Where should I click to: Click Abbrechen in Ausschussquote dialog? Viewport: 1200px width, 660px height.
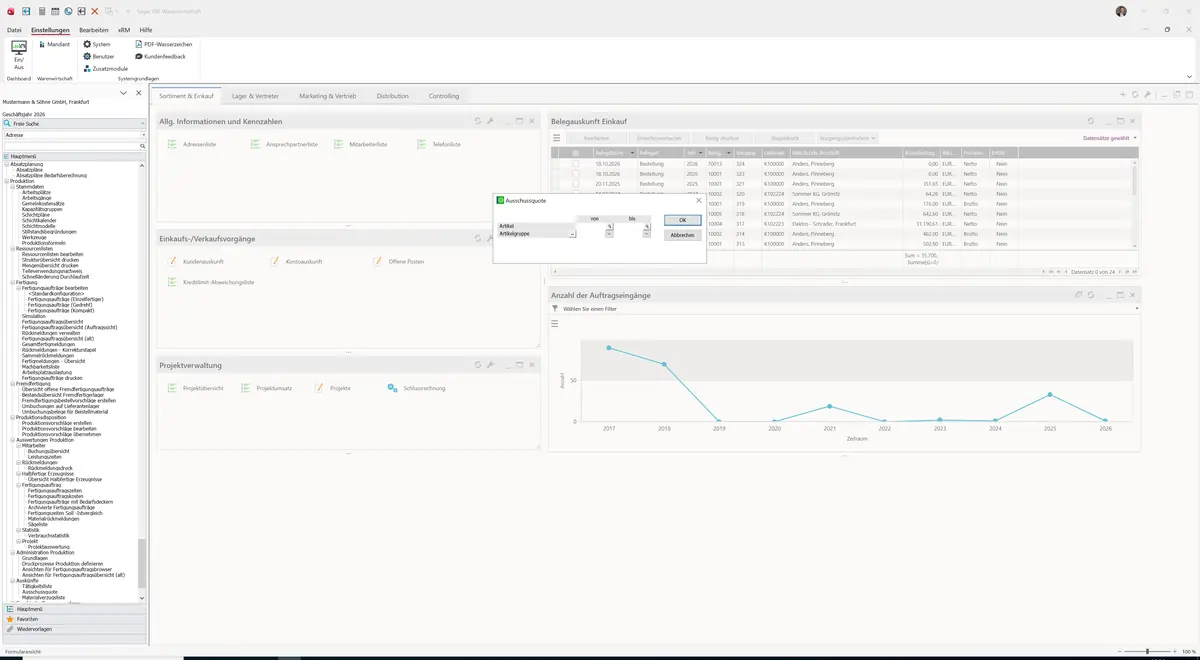click(x=683, y=235)
